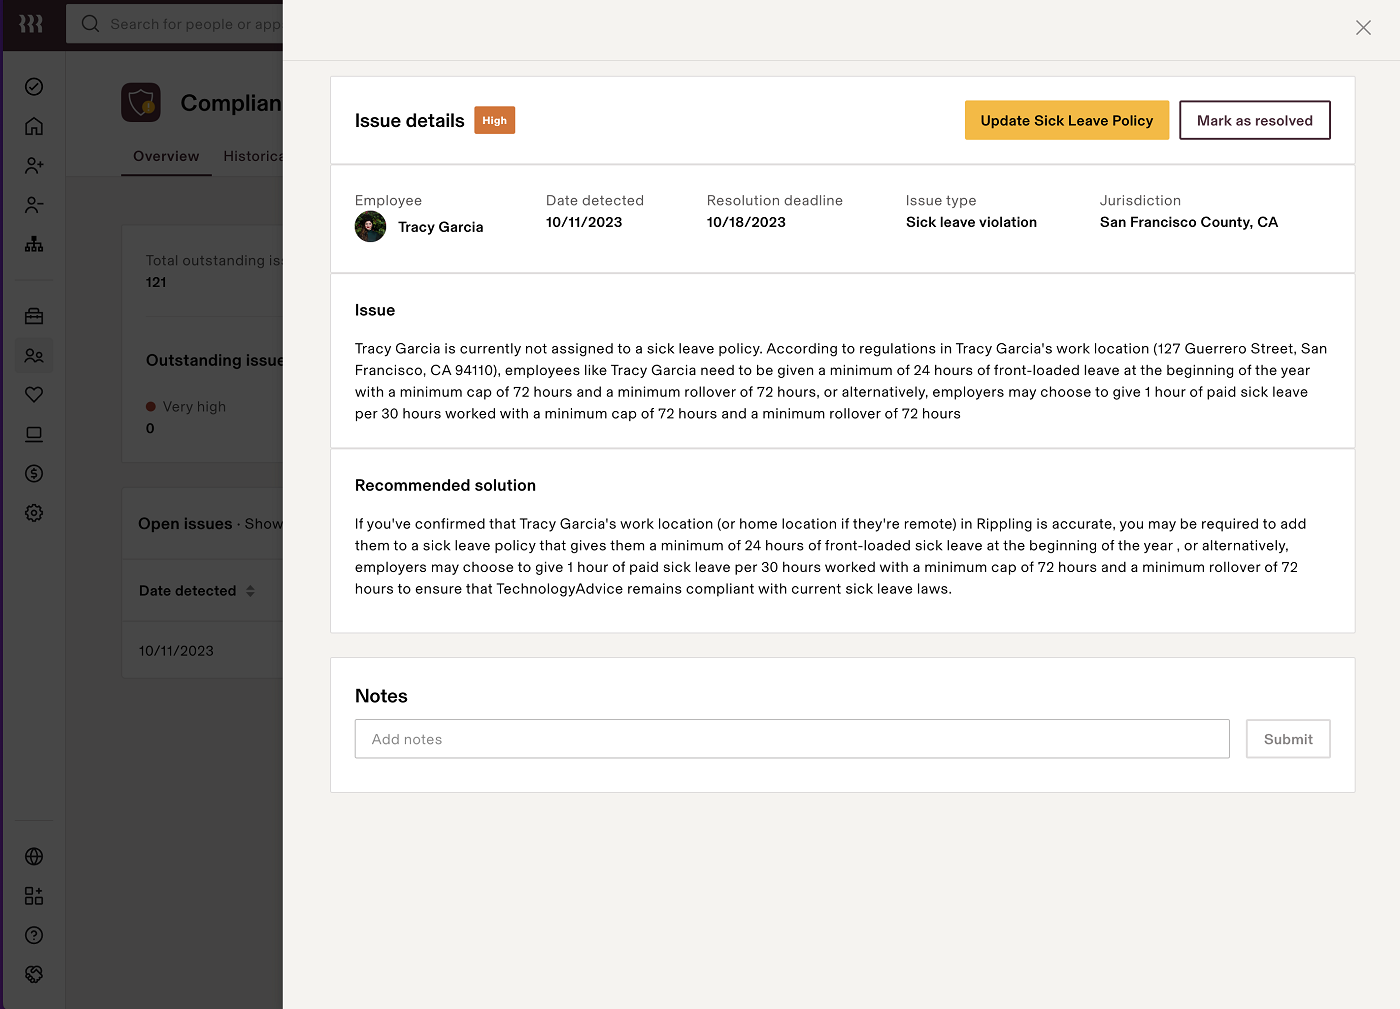
Task: Open the globe icon in sidebar
Action: pyautogui.click(x=34, y=856)
